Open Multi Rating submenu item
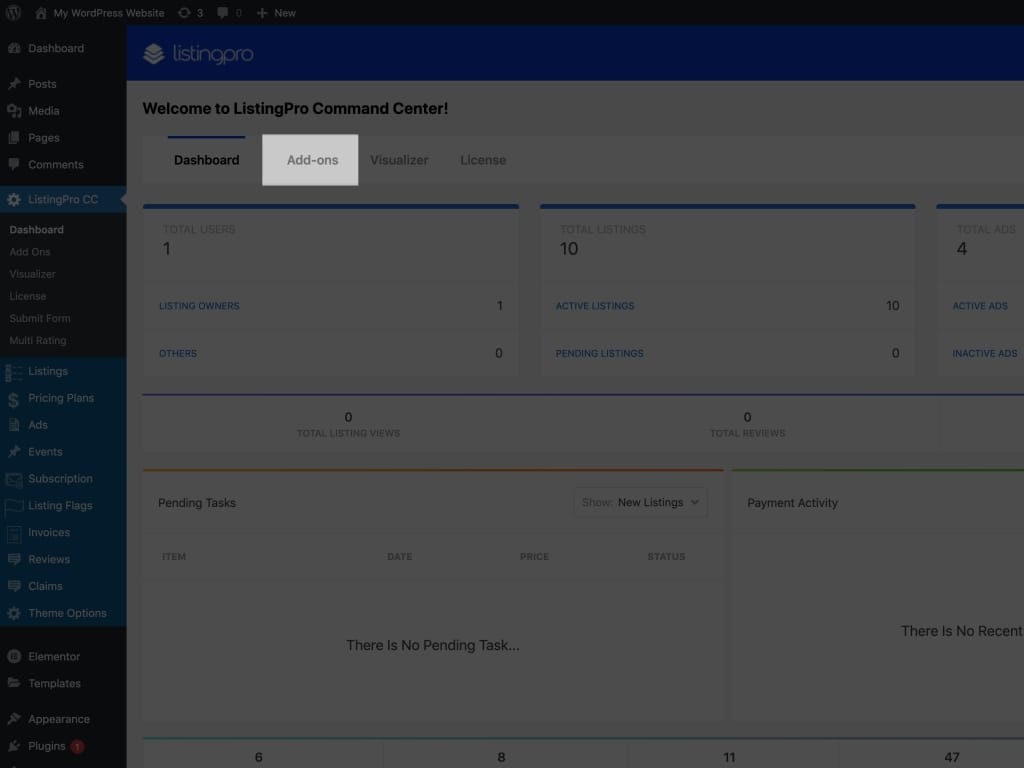The image size is (1024, 768). click(38, 341)
